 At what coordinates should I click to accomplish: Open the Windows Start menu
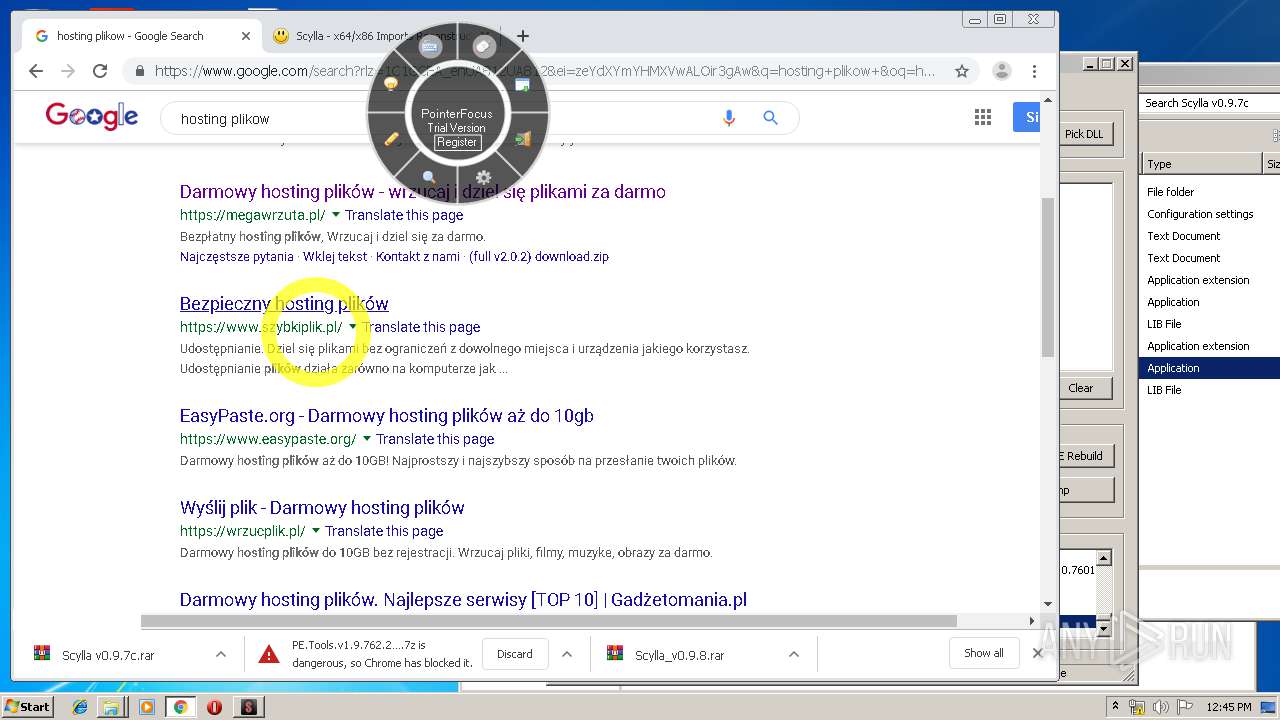tap(27, 707)
